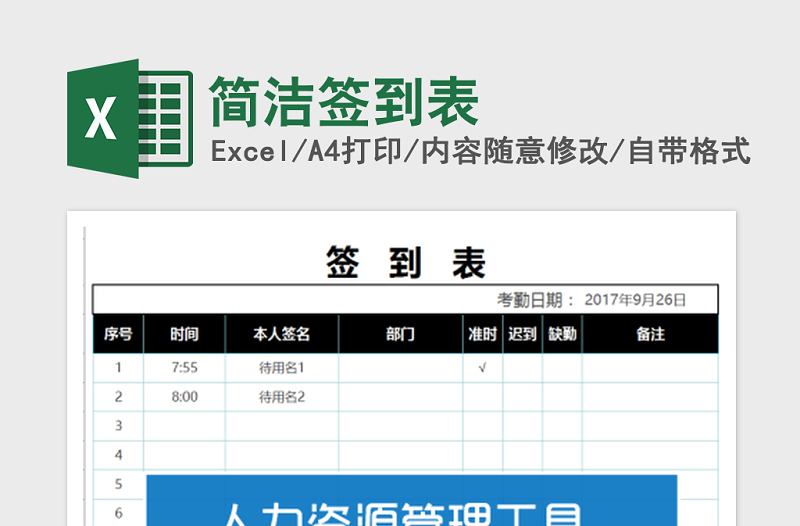The height and width of the screenshot is (526, 800).
Task: Click the 迟到 column header
Action: (x=522, y=334)
